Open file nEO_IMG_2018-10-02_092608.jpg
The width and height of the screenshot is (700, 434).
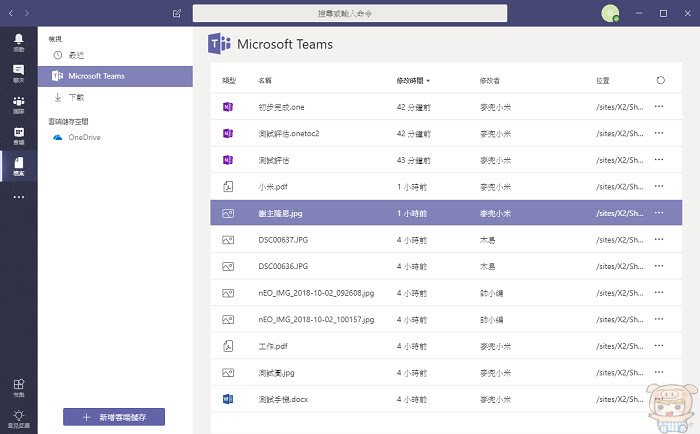point(316,293)
